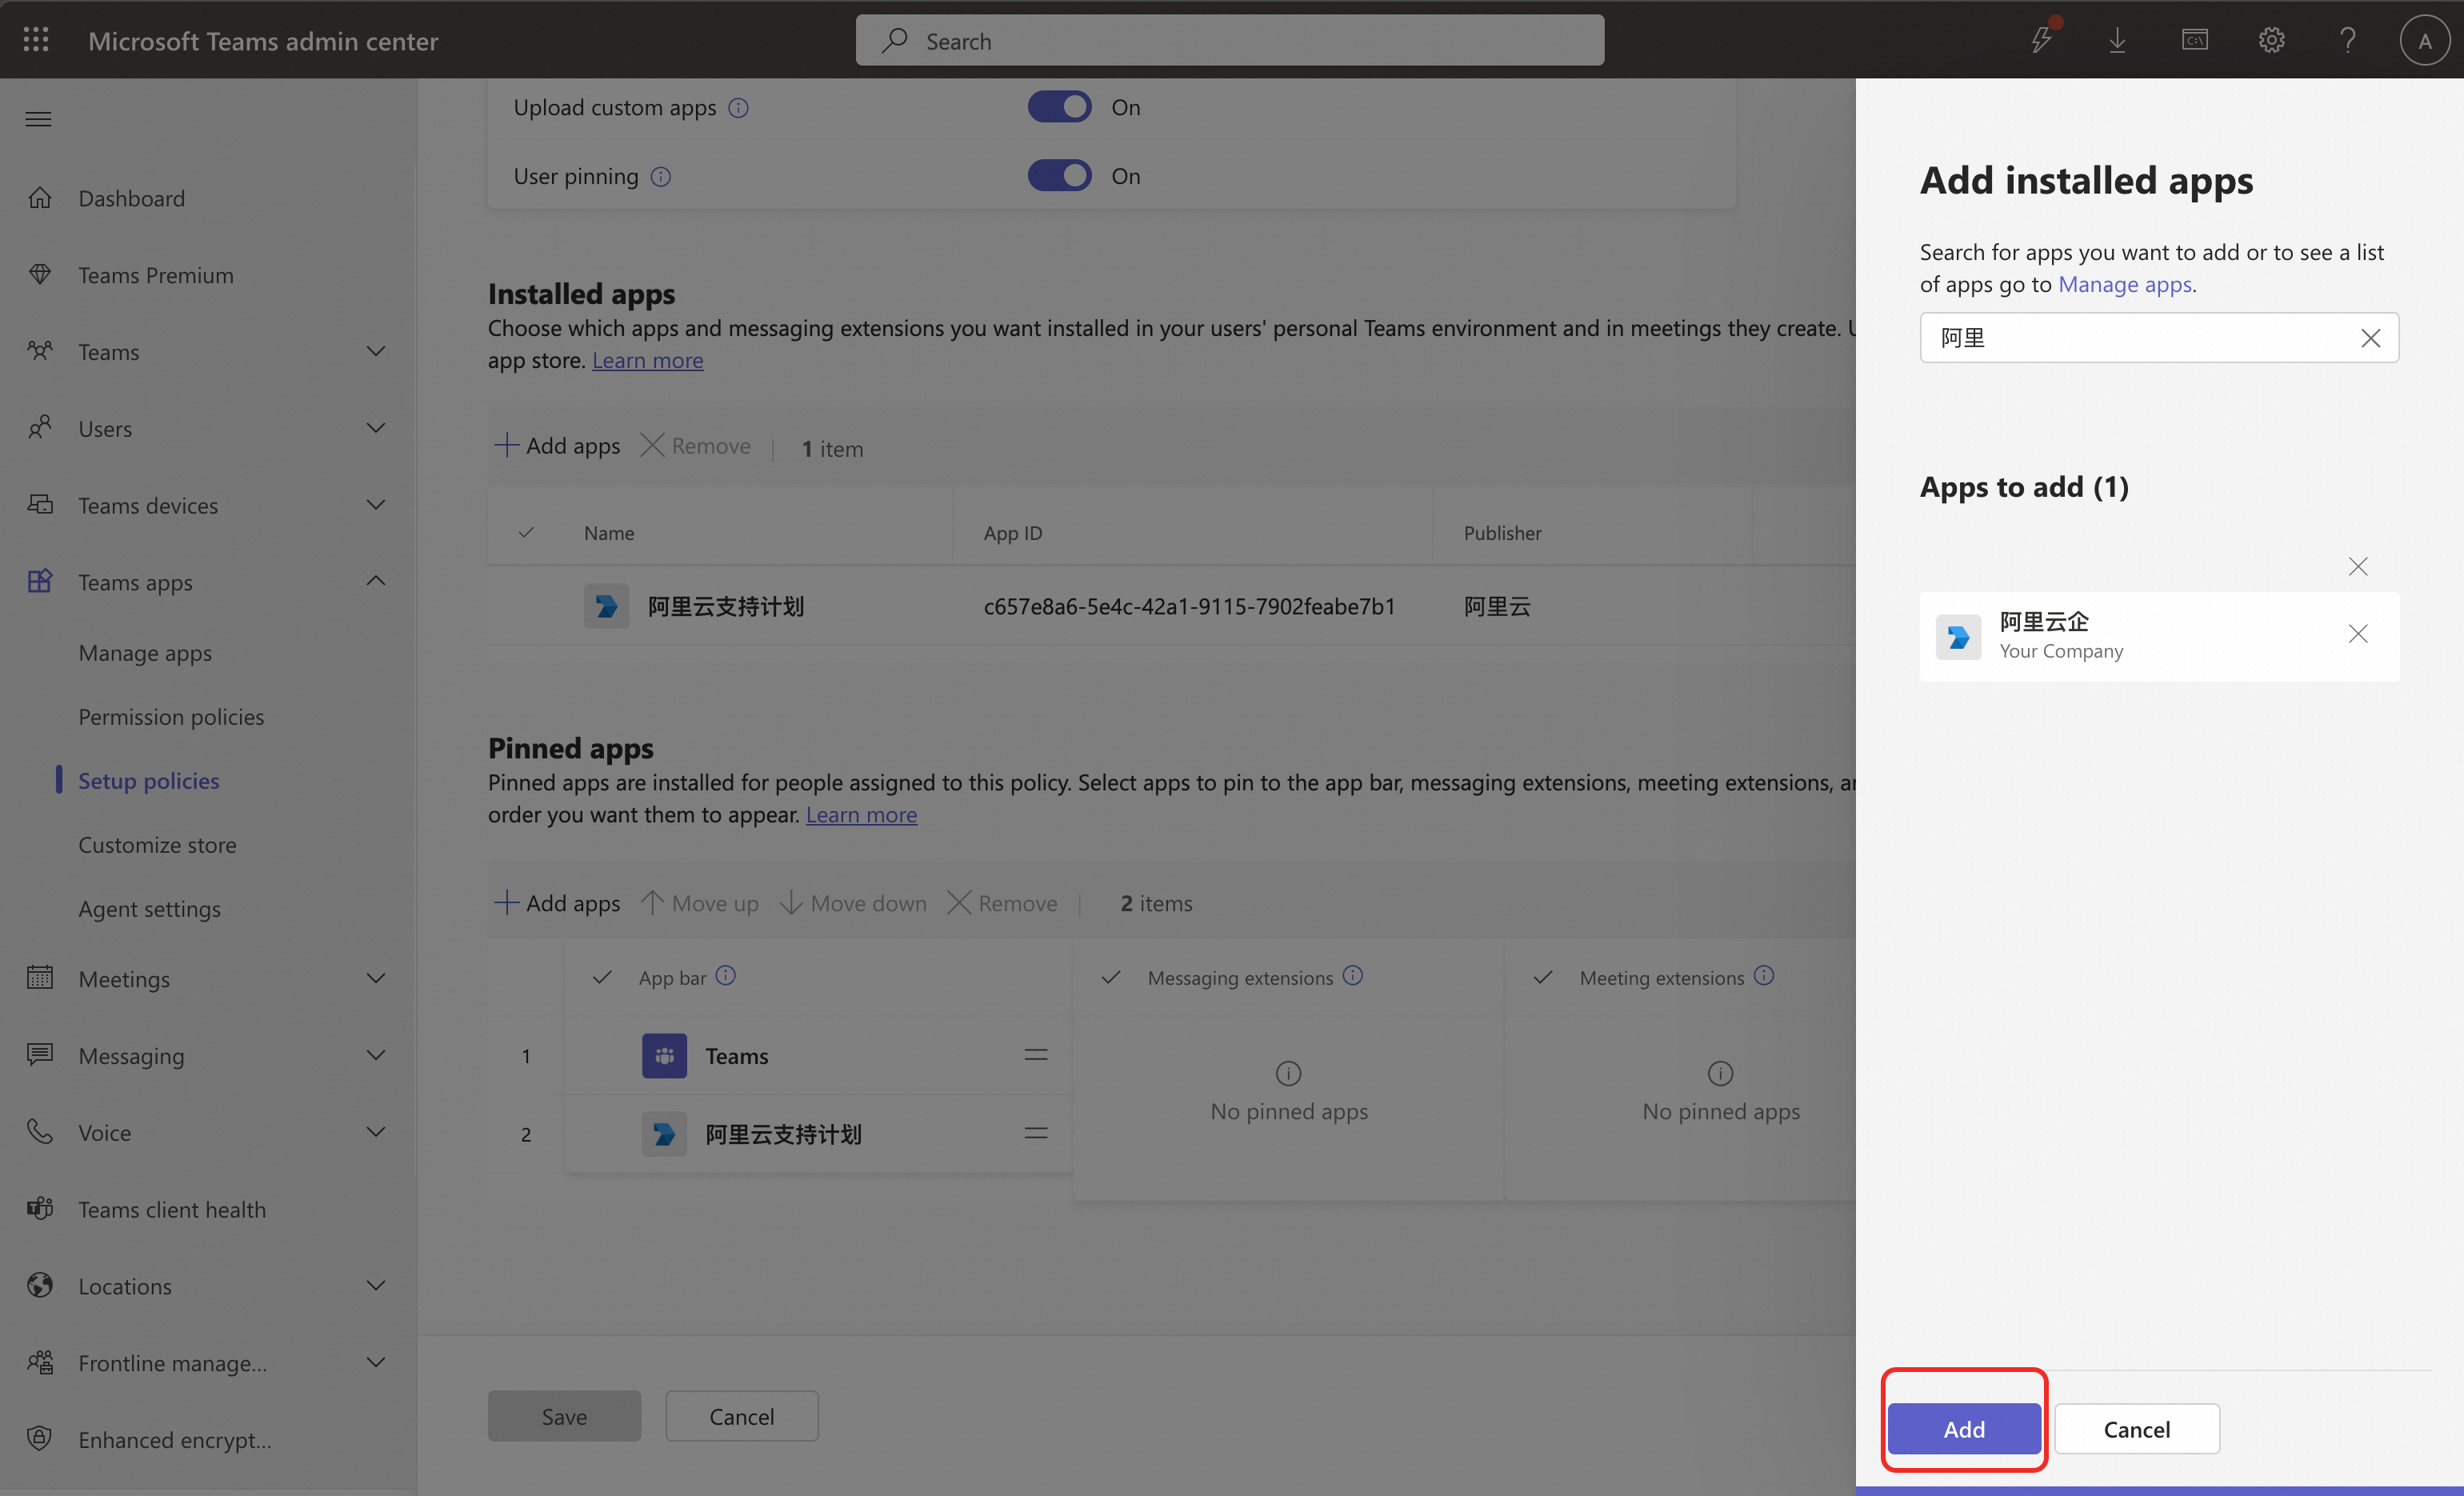Open the help question mark icon
The image size is (2464, 1496).
click(x=2347, y=40)
